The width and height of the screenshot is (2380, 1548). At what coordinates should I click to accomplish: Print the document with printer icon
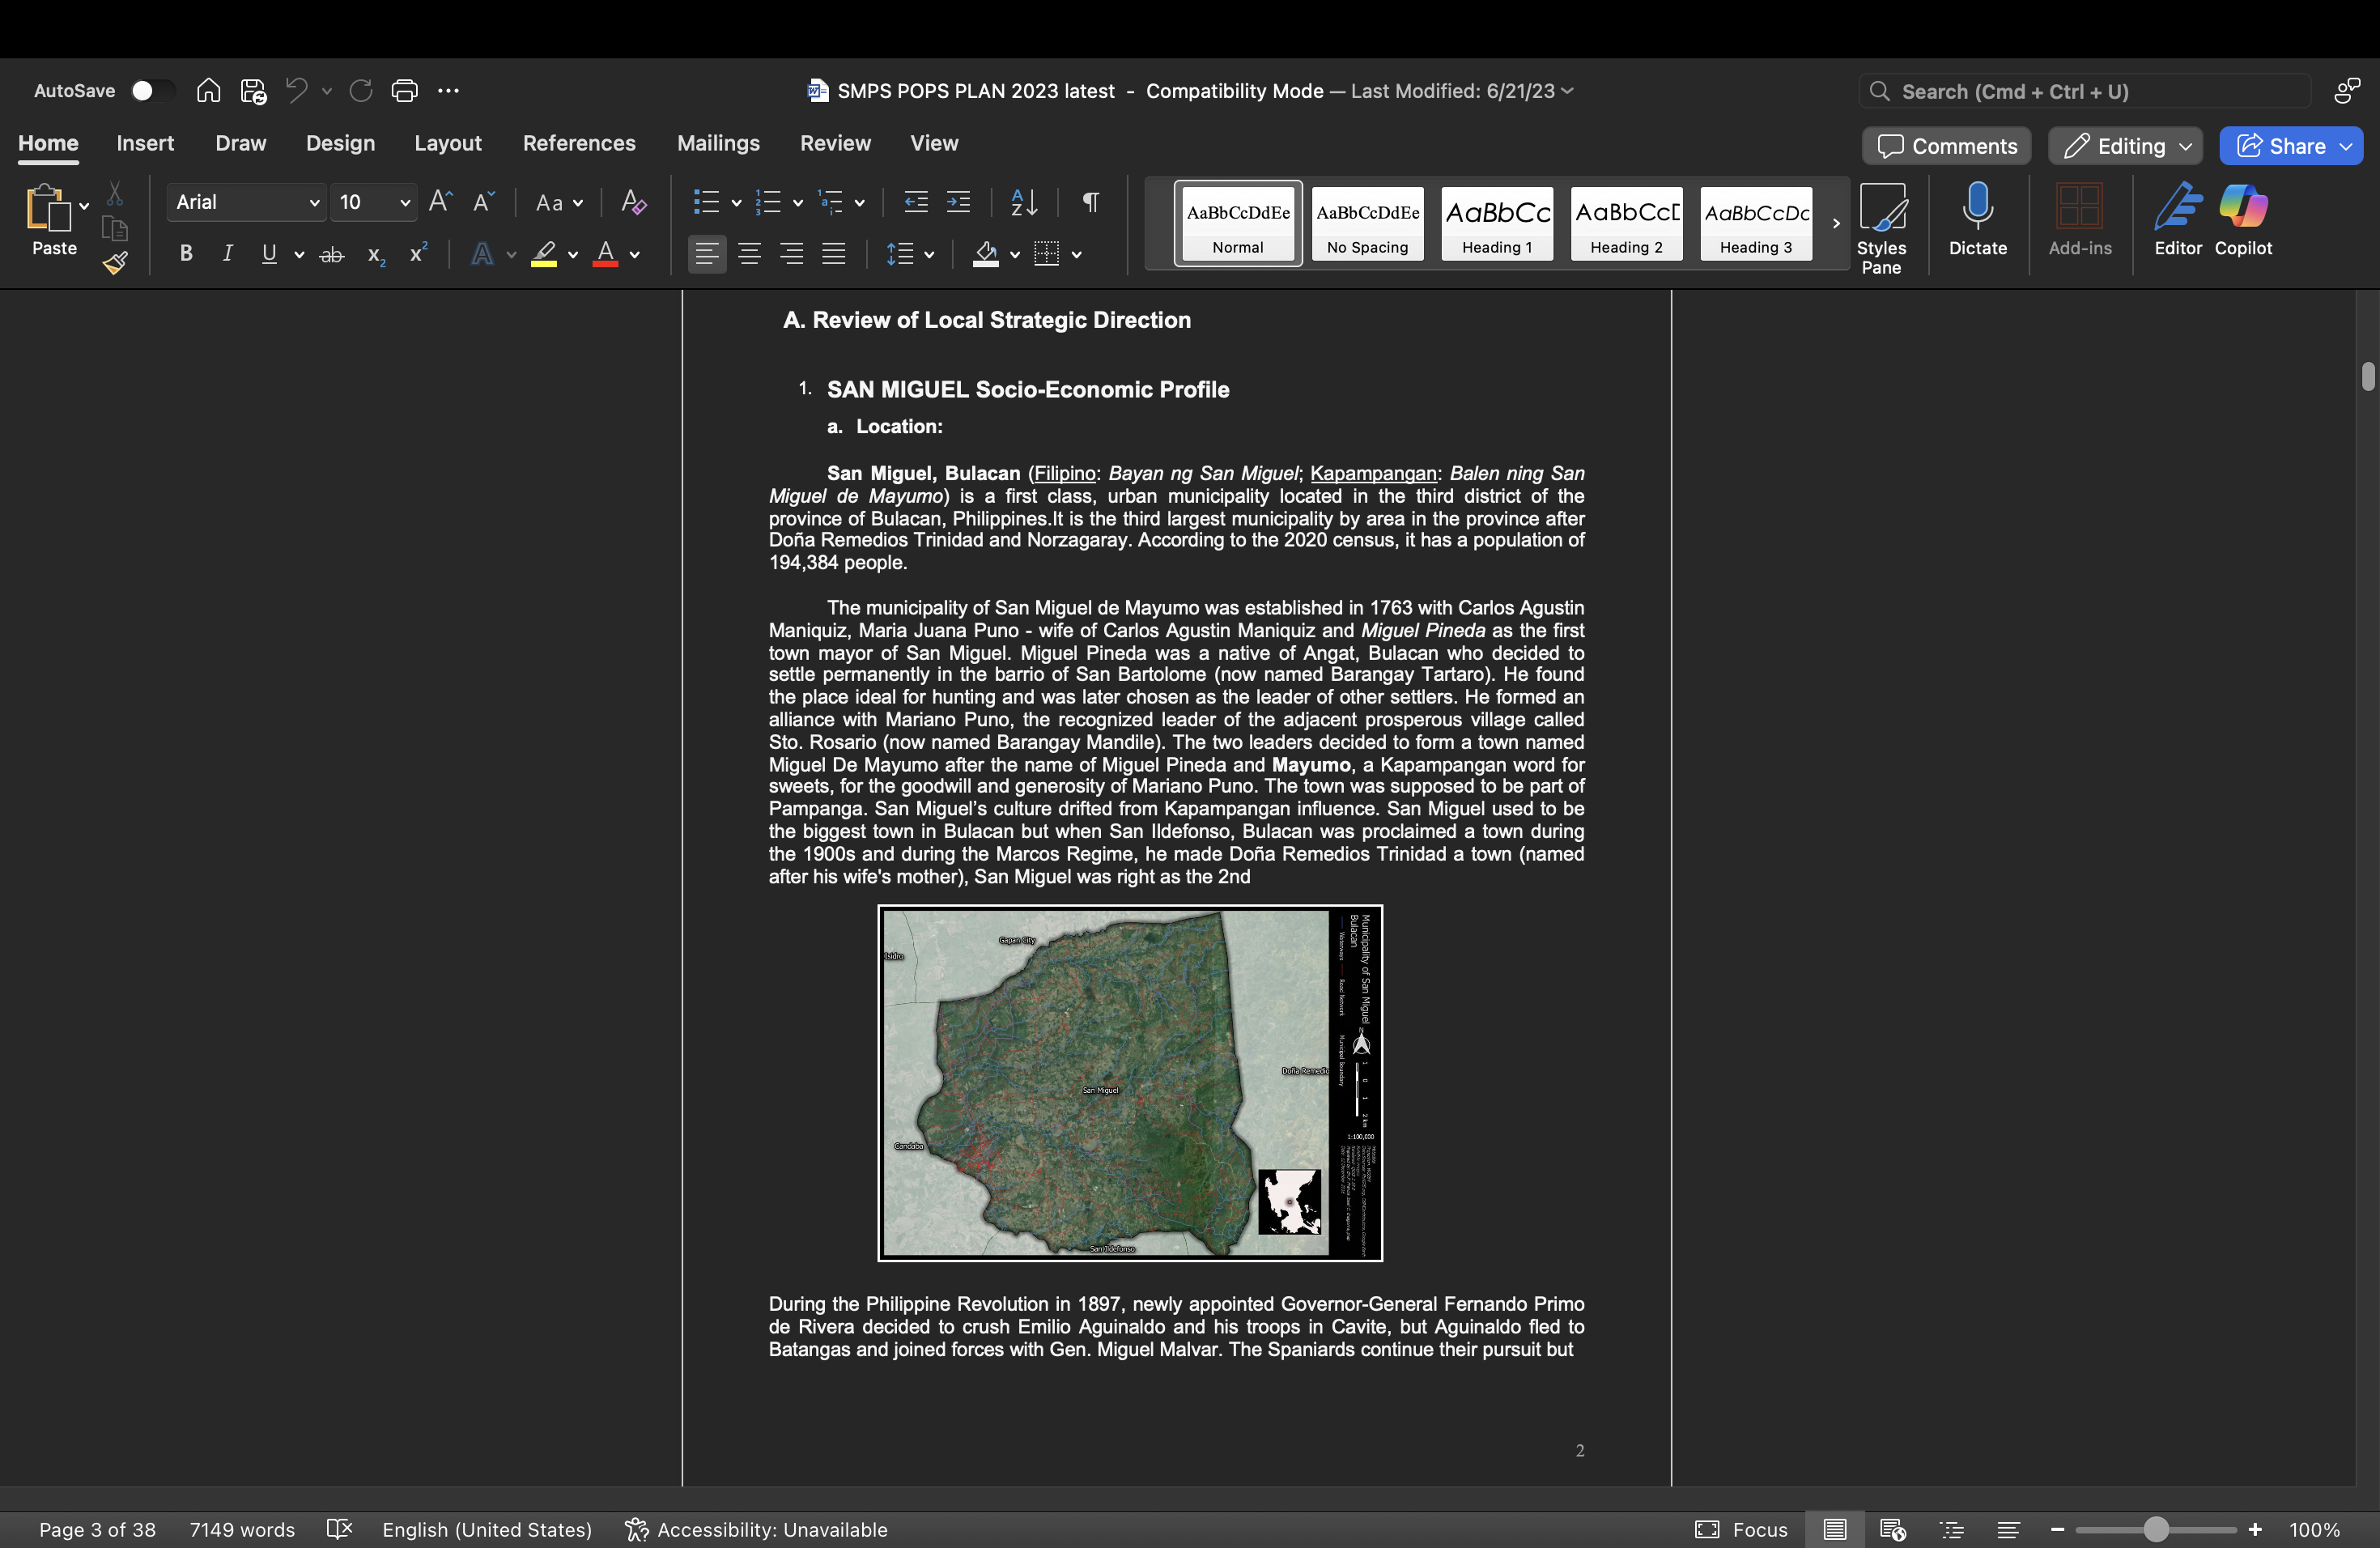405,91
